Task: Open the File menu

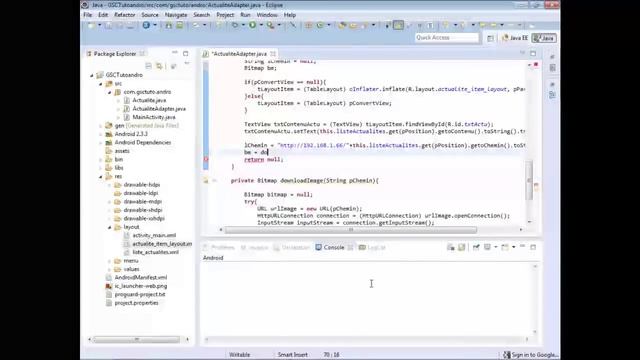Action: [x=88, y=15]
